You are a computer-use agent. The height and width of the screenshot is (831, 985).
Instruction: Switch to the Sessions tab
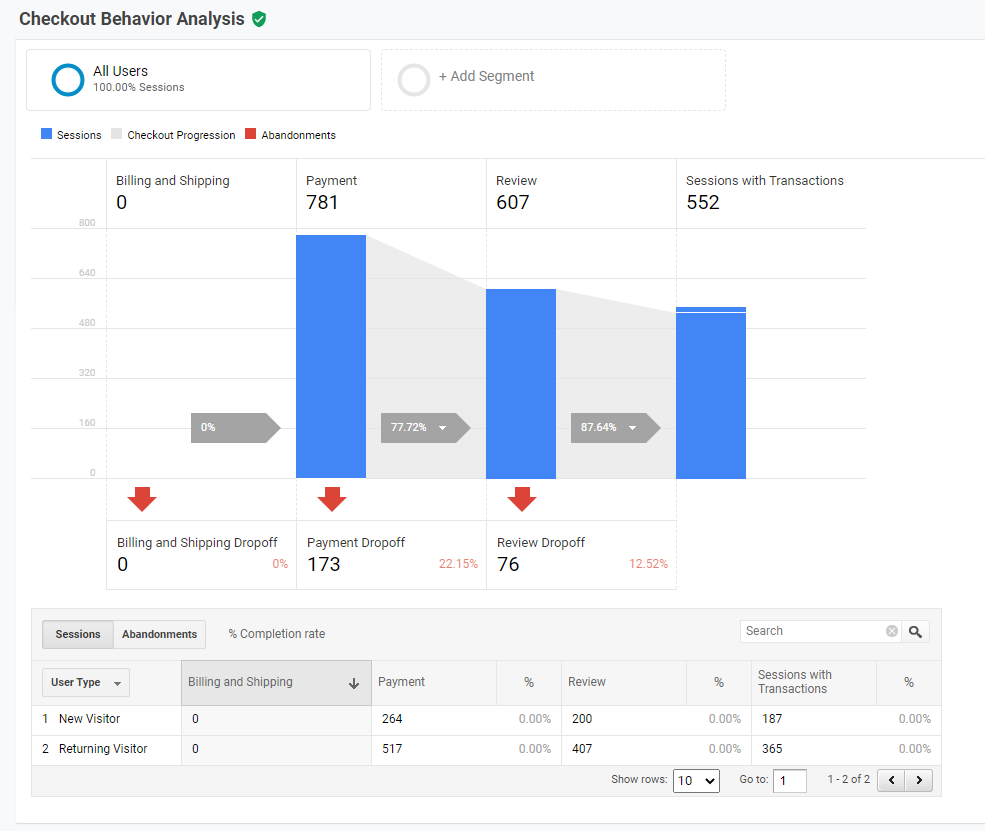78,634
